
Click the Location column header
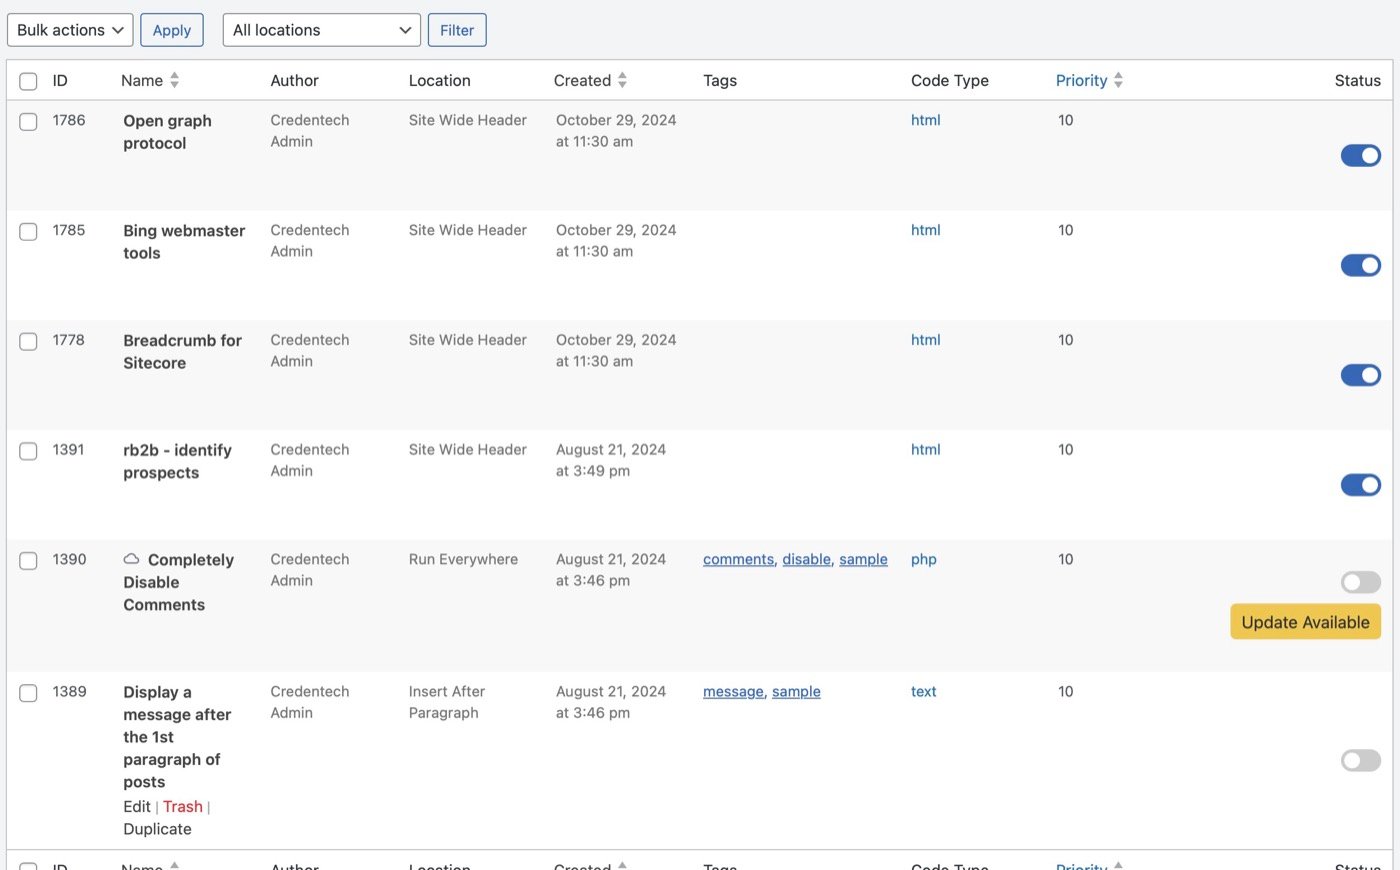pyautogui.click(x=439, y=80)
